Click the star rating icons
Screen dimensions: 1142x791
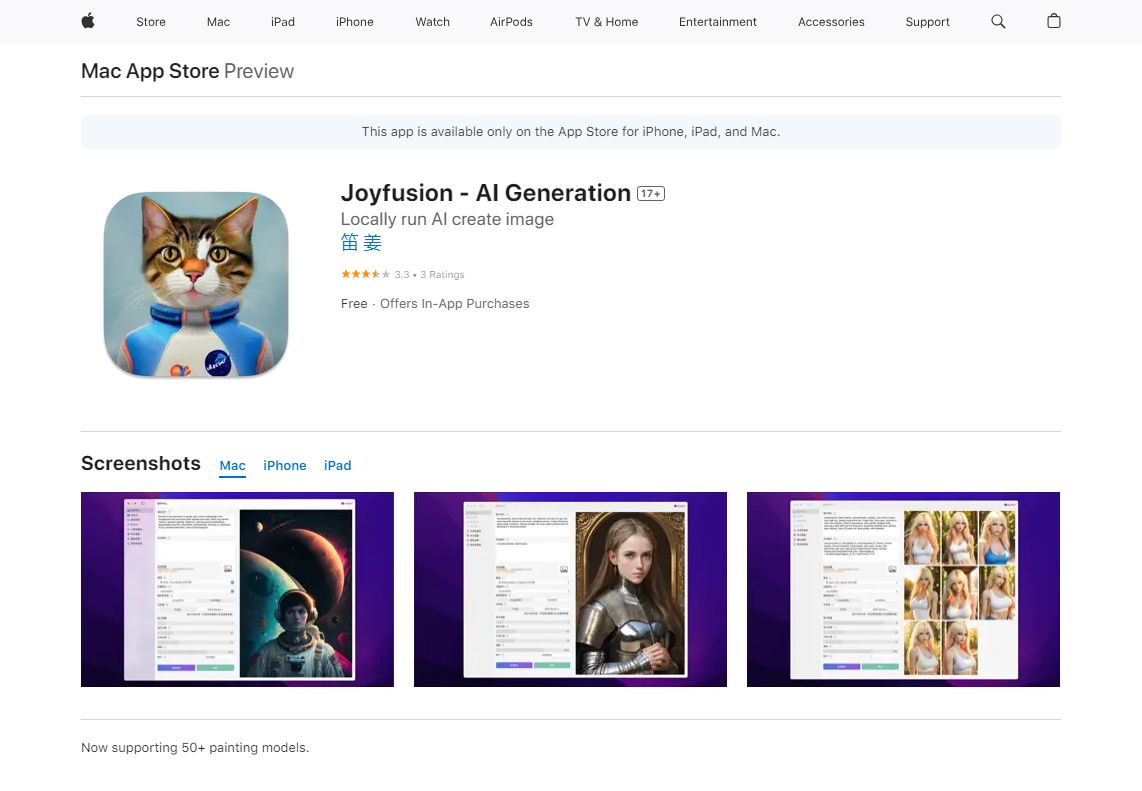point(366,275)
